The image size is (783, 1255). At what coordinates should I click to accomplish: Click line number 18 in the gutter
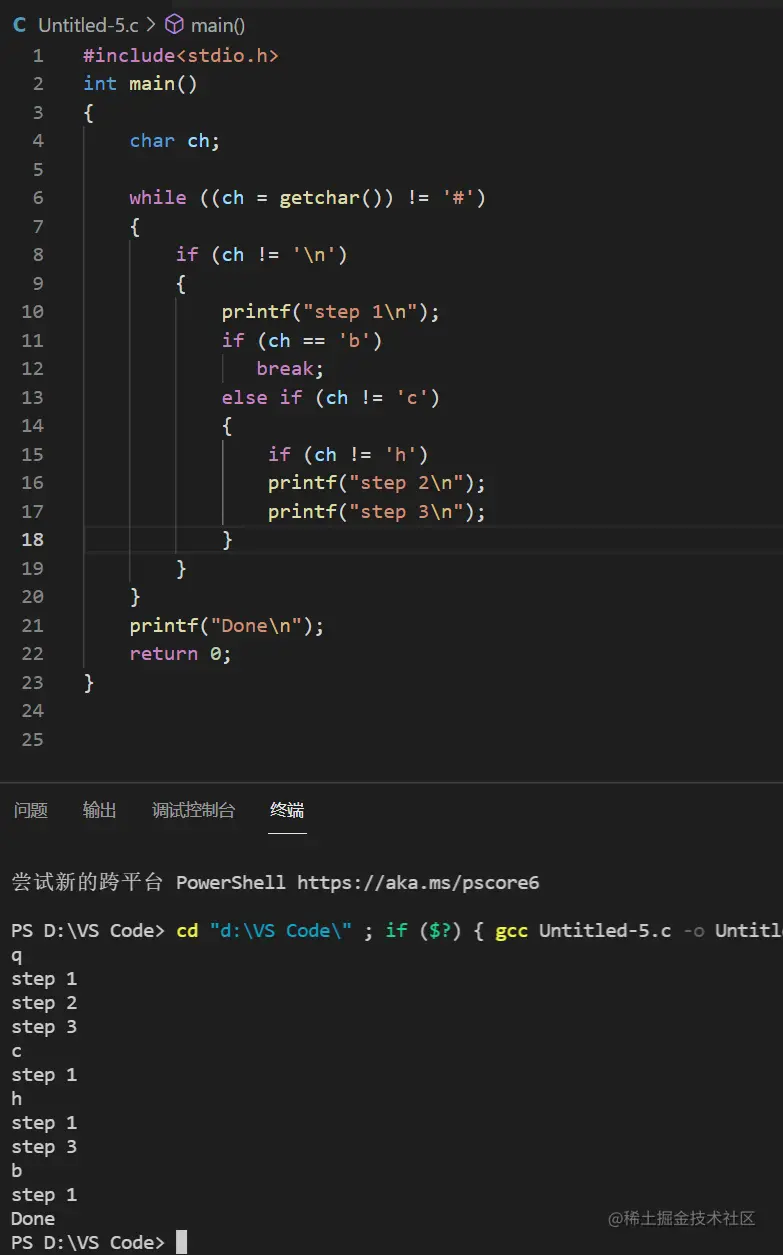33,539
